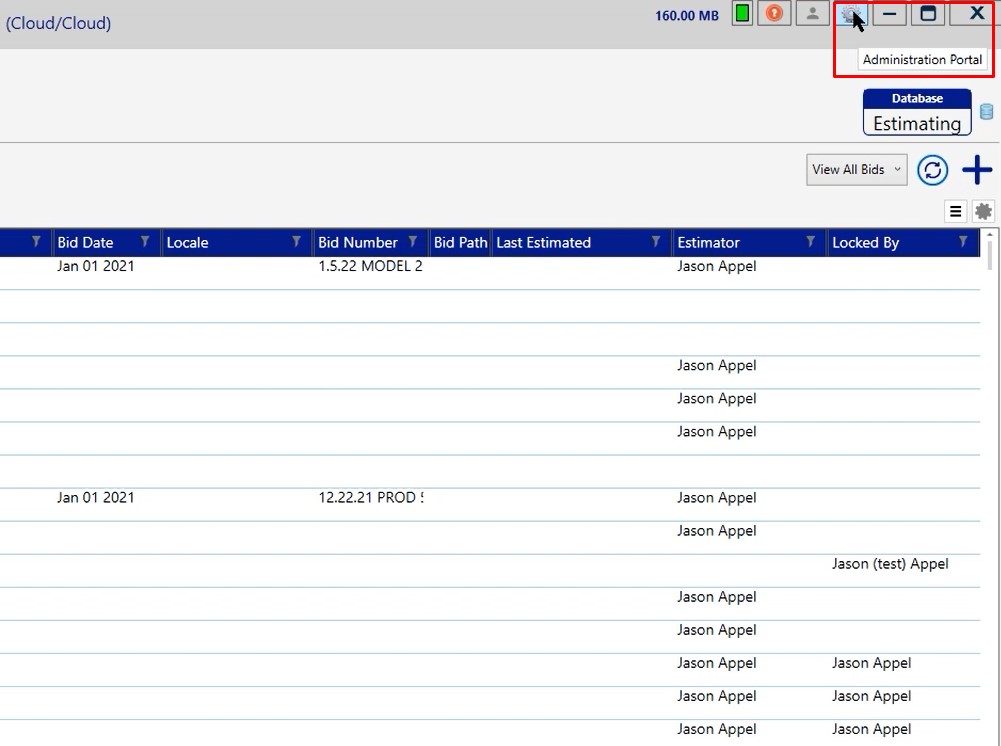This screenshot has width=1001, height=746.
Task: Click the orange help question mark icon
Action: pyautogui.click(x=774, y=14)
